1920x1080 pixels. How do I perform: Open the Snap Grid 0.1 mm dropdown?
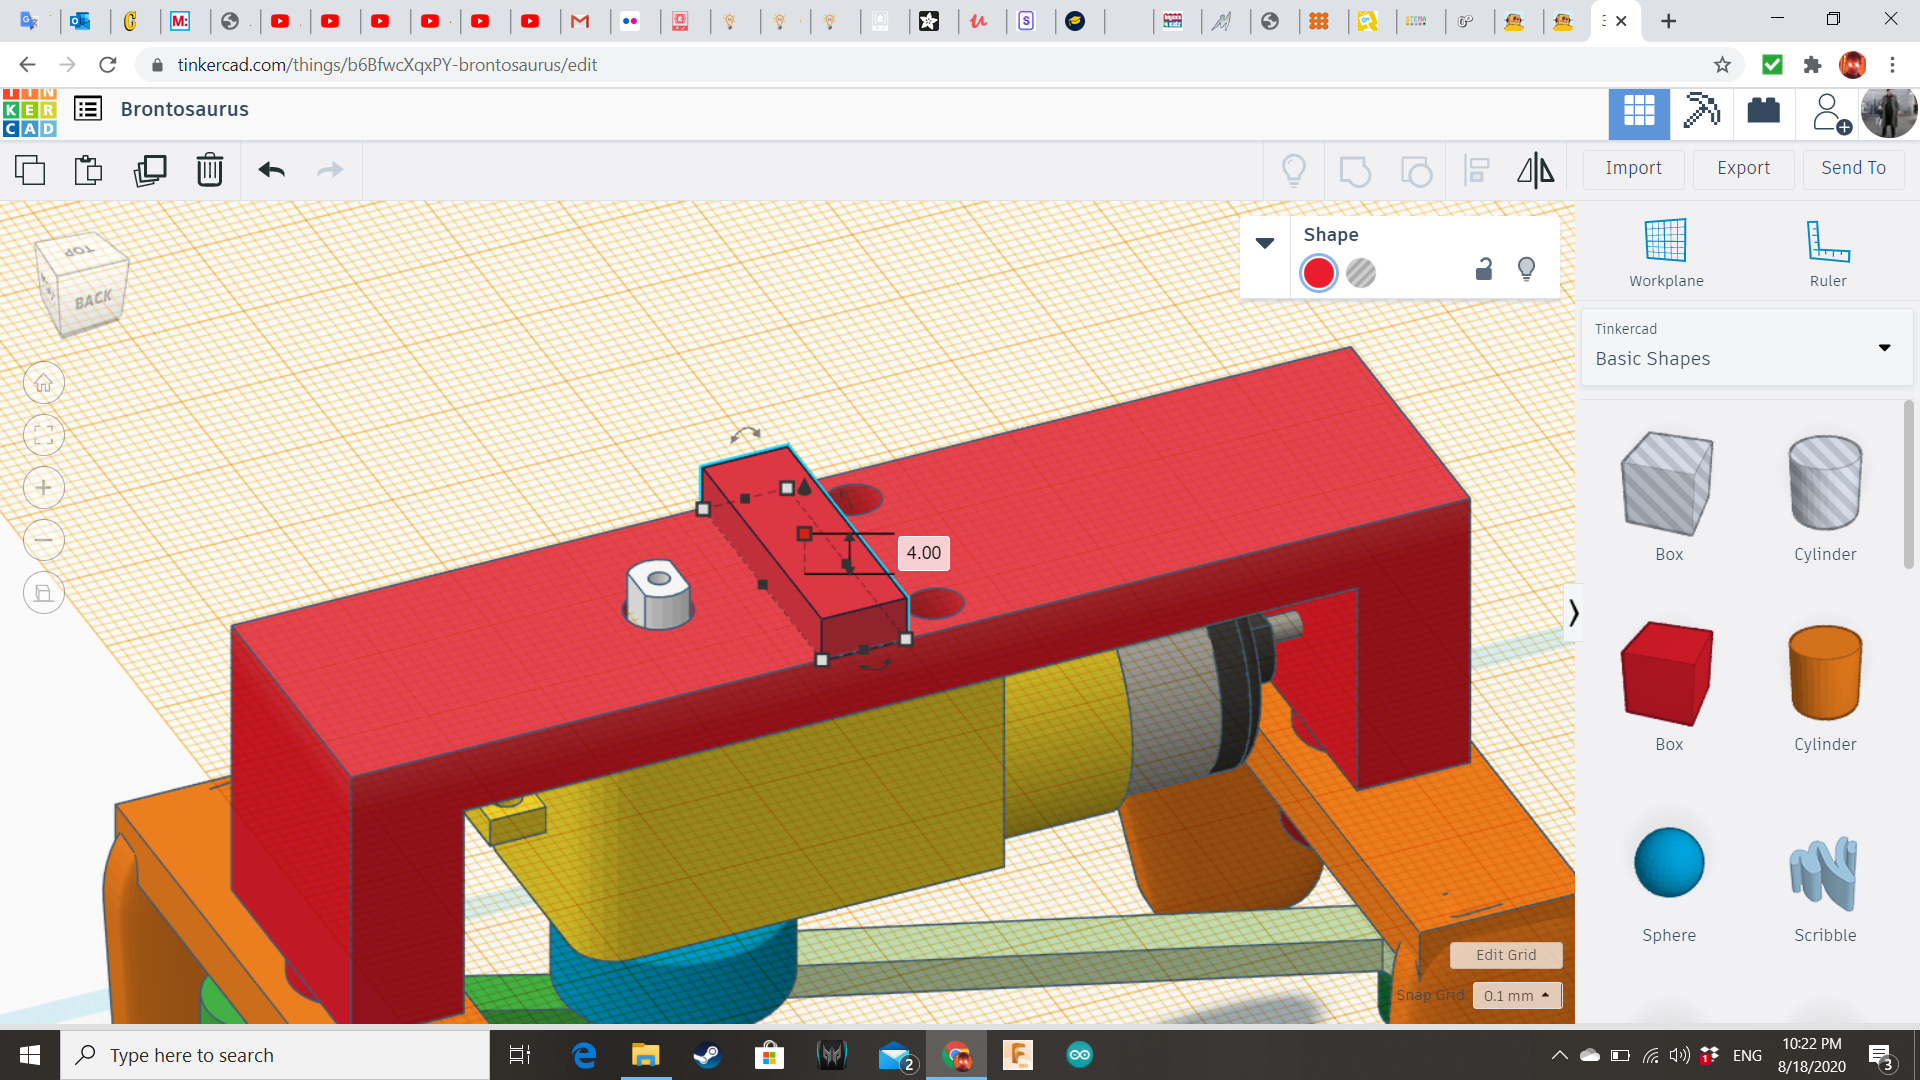click(x=1516, y=995)
